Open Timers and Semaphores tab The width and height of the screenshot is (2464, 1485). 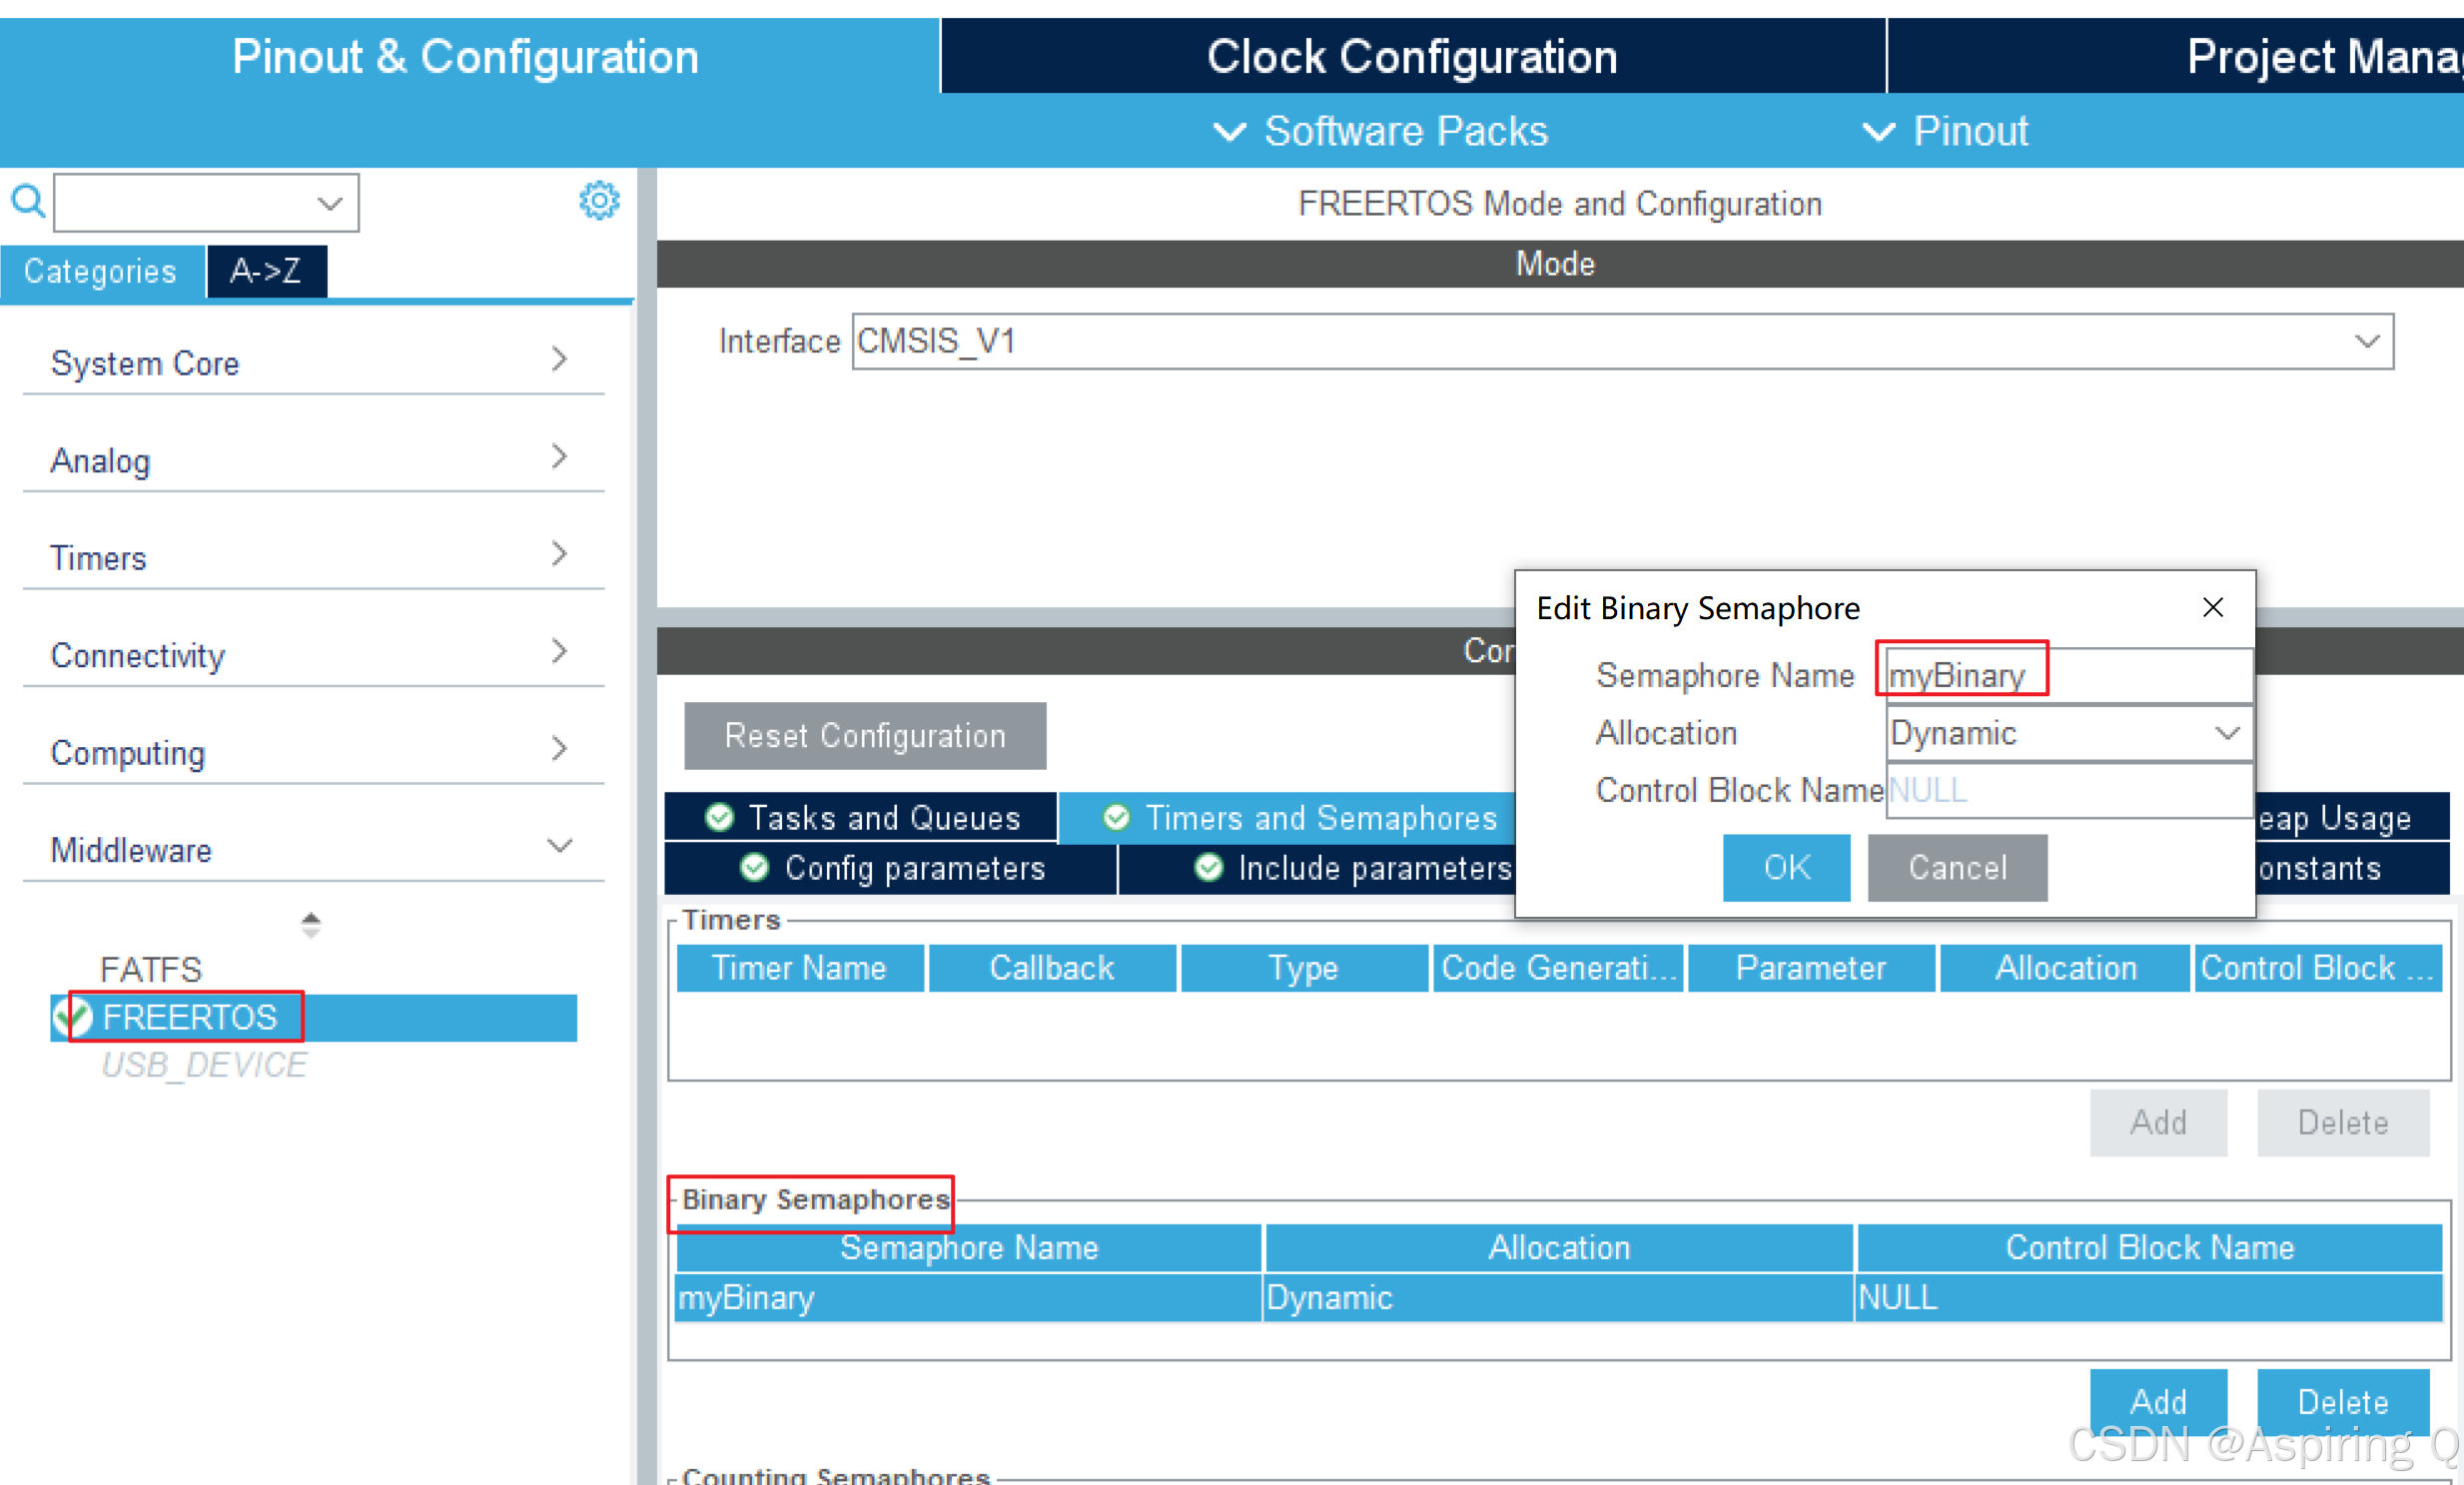pyautogui.click(x=1300, y=818)
